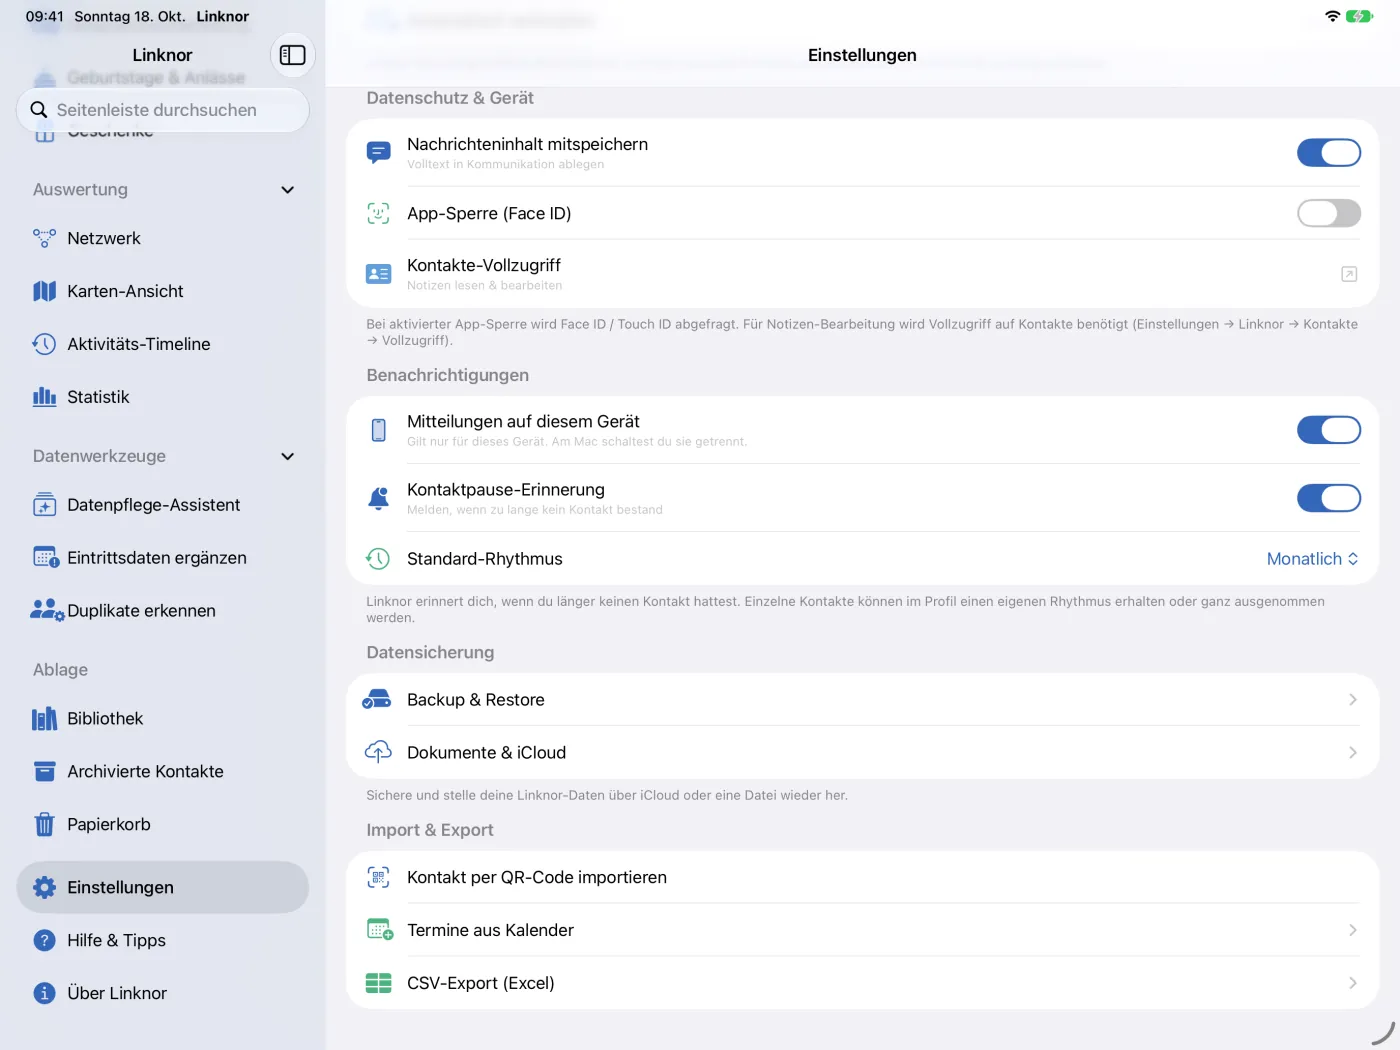Image resolution: width=1400 pixels, height=1050 pixels.
Task: Open Eintrittsdaten ergänzen via its calendar icon
Action: pos(46,558)
